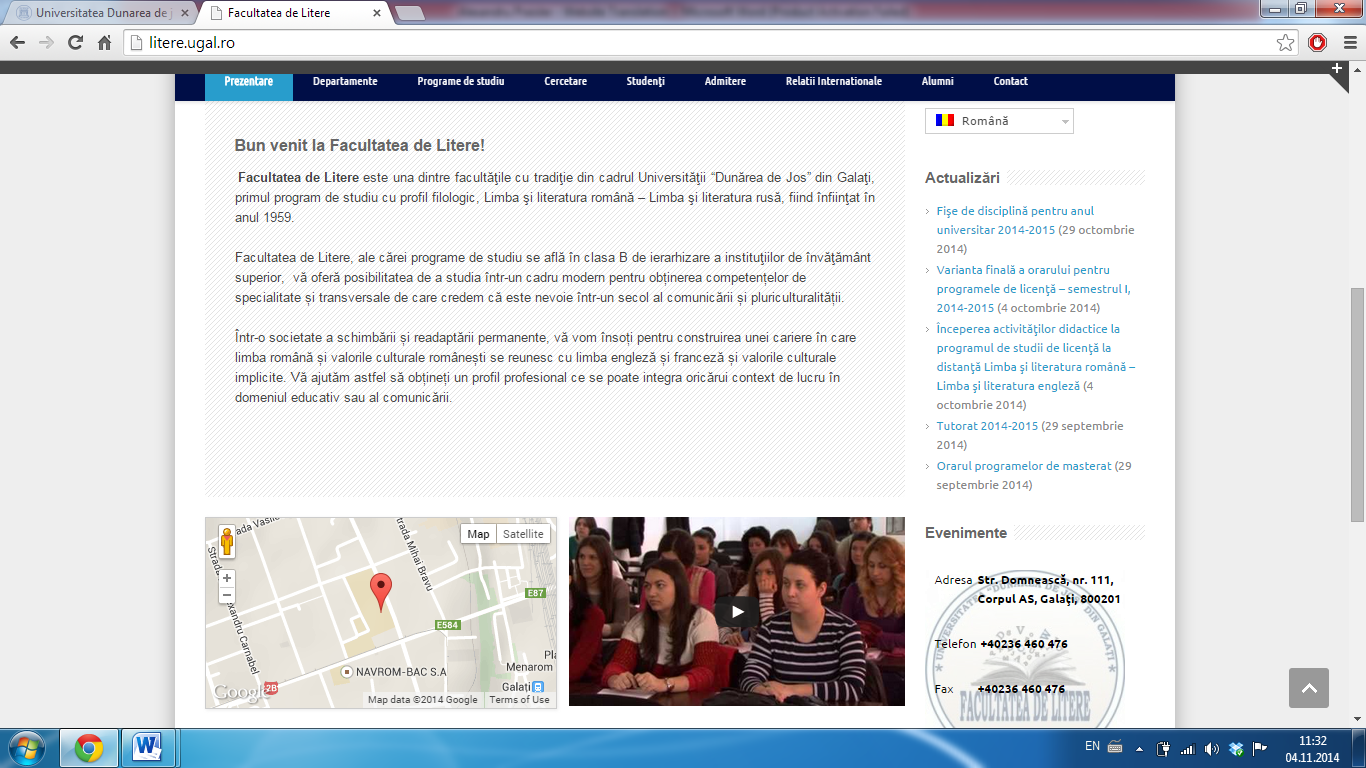Click NAVROM-BAC S.A label on map
Screen dimensions: 1366x768
(x=401, y=672)
